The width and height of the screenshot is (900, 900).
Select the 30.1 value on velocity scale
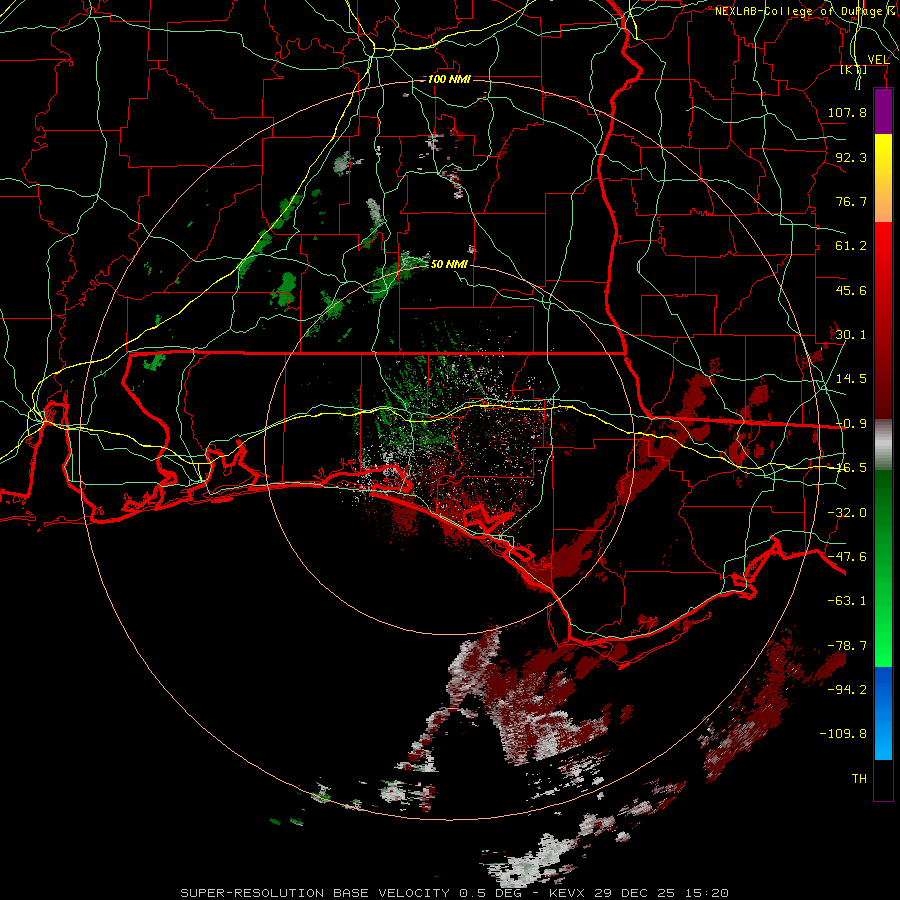pos(851,335)
